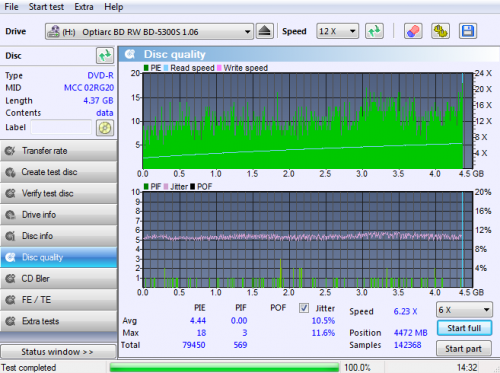
Task: Open the CD Bler test
Action: 59,279
